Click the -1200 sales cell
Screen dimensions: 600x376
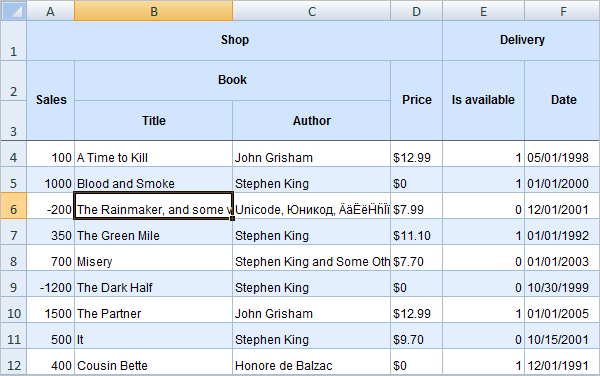click(51, 284)
